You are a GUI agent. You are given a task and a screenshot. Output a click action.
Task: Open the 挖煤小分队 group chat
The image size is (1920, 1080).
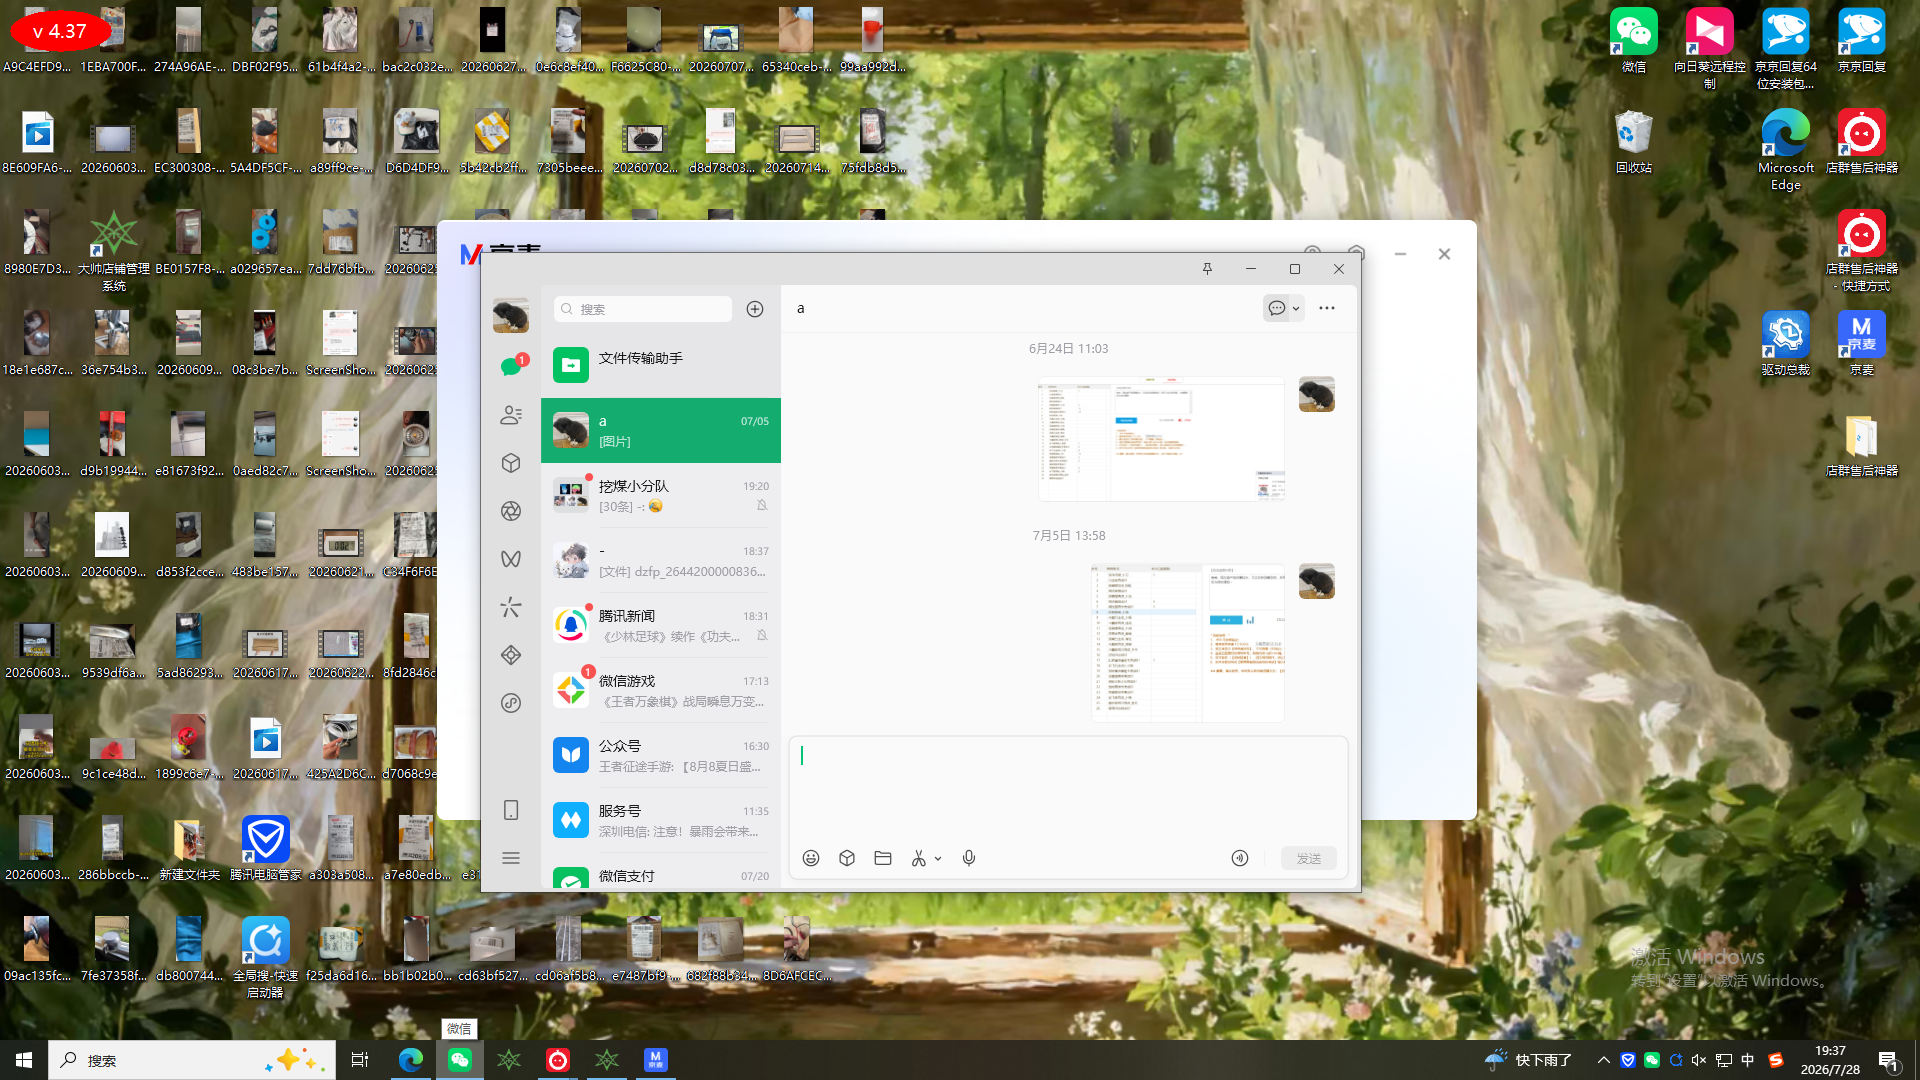coord(661,496)
